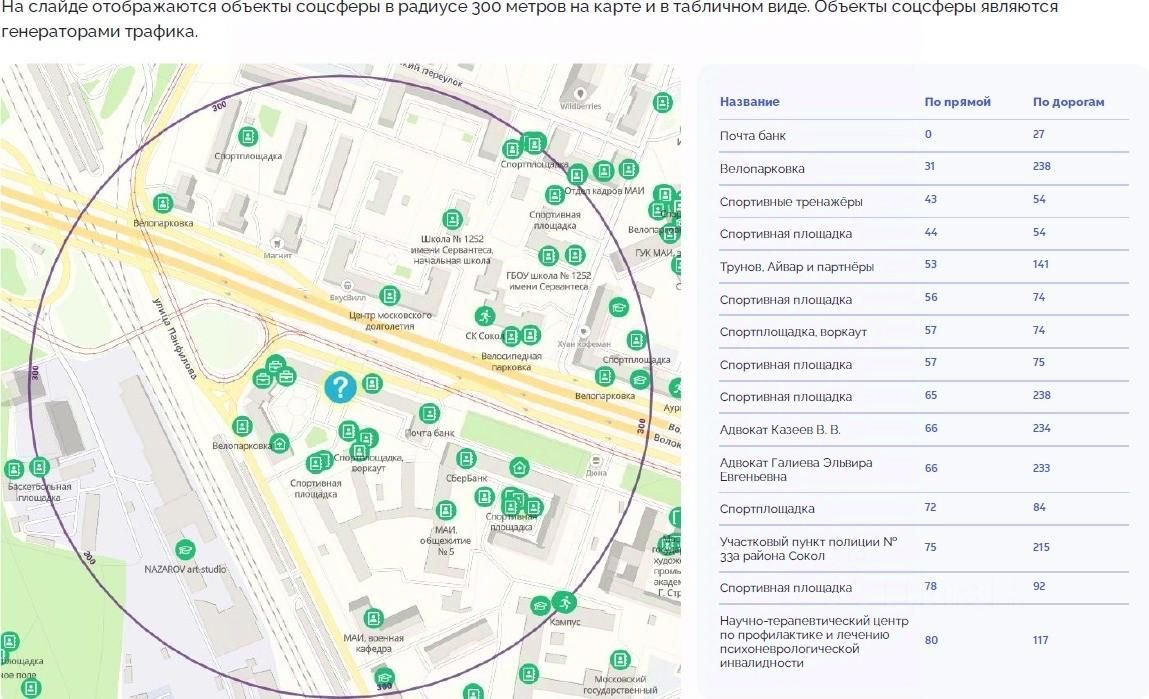Click the улица Панфилова street label
The height and width of the screenshot is (699, 1149).
coord(174,337)
